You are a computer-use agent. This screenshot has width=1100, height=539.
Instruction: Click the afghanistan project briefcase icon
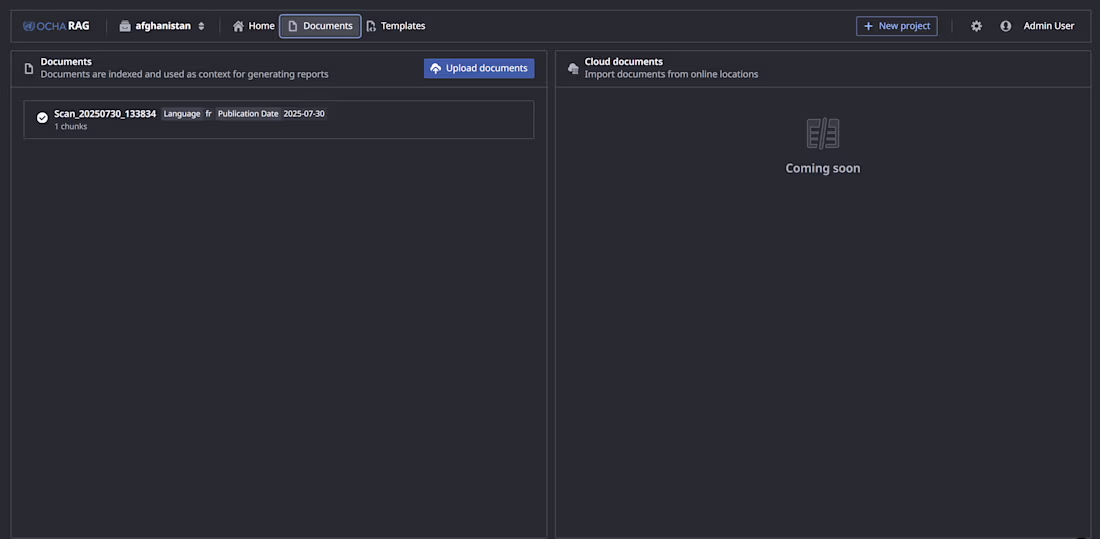pyautogui.click(x=125, y=26)
